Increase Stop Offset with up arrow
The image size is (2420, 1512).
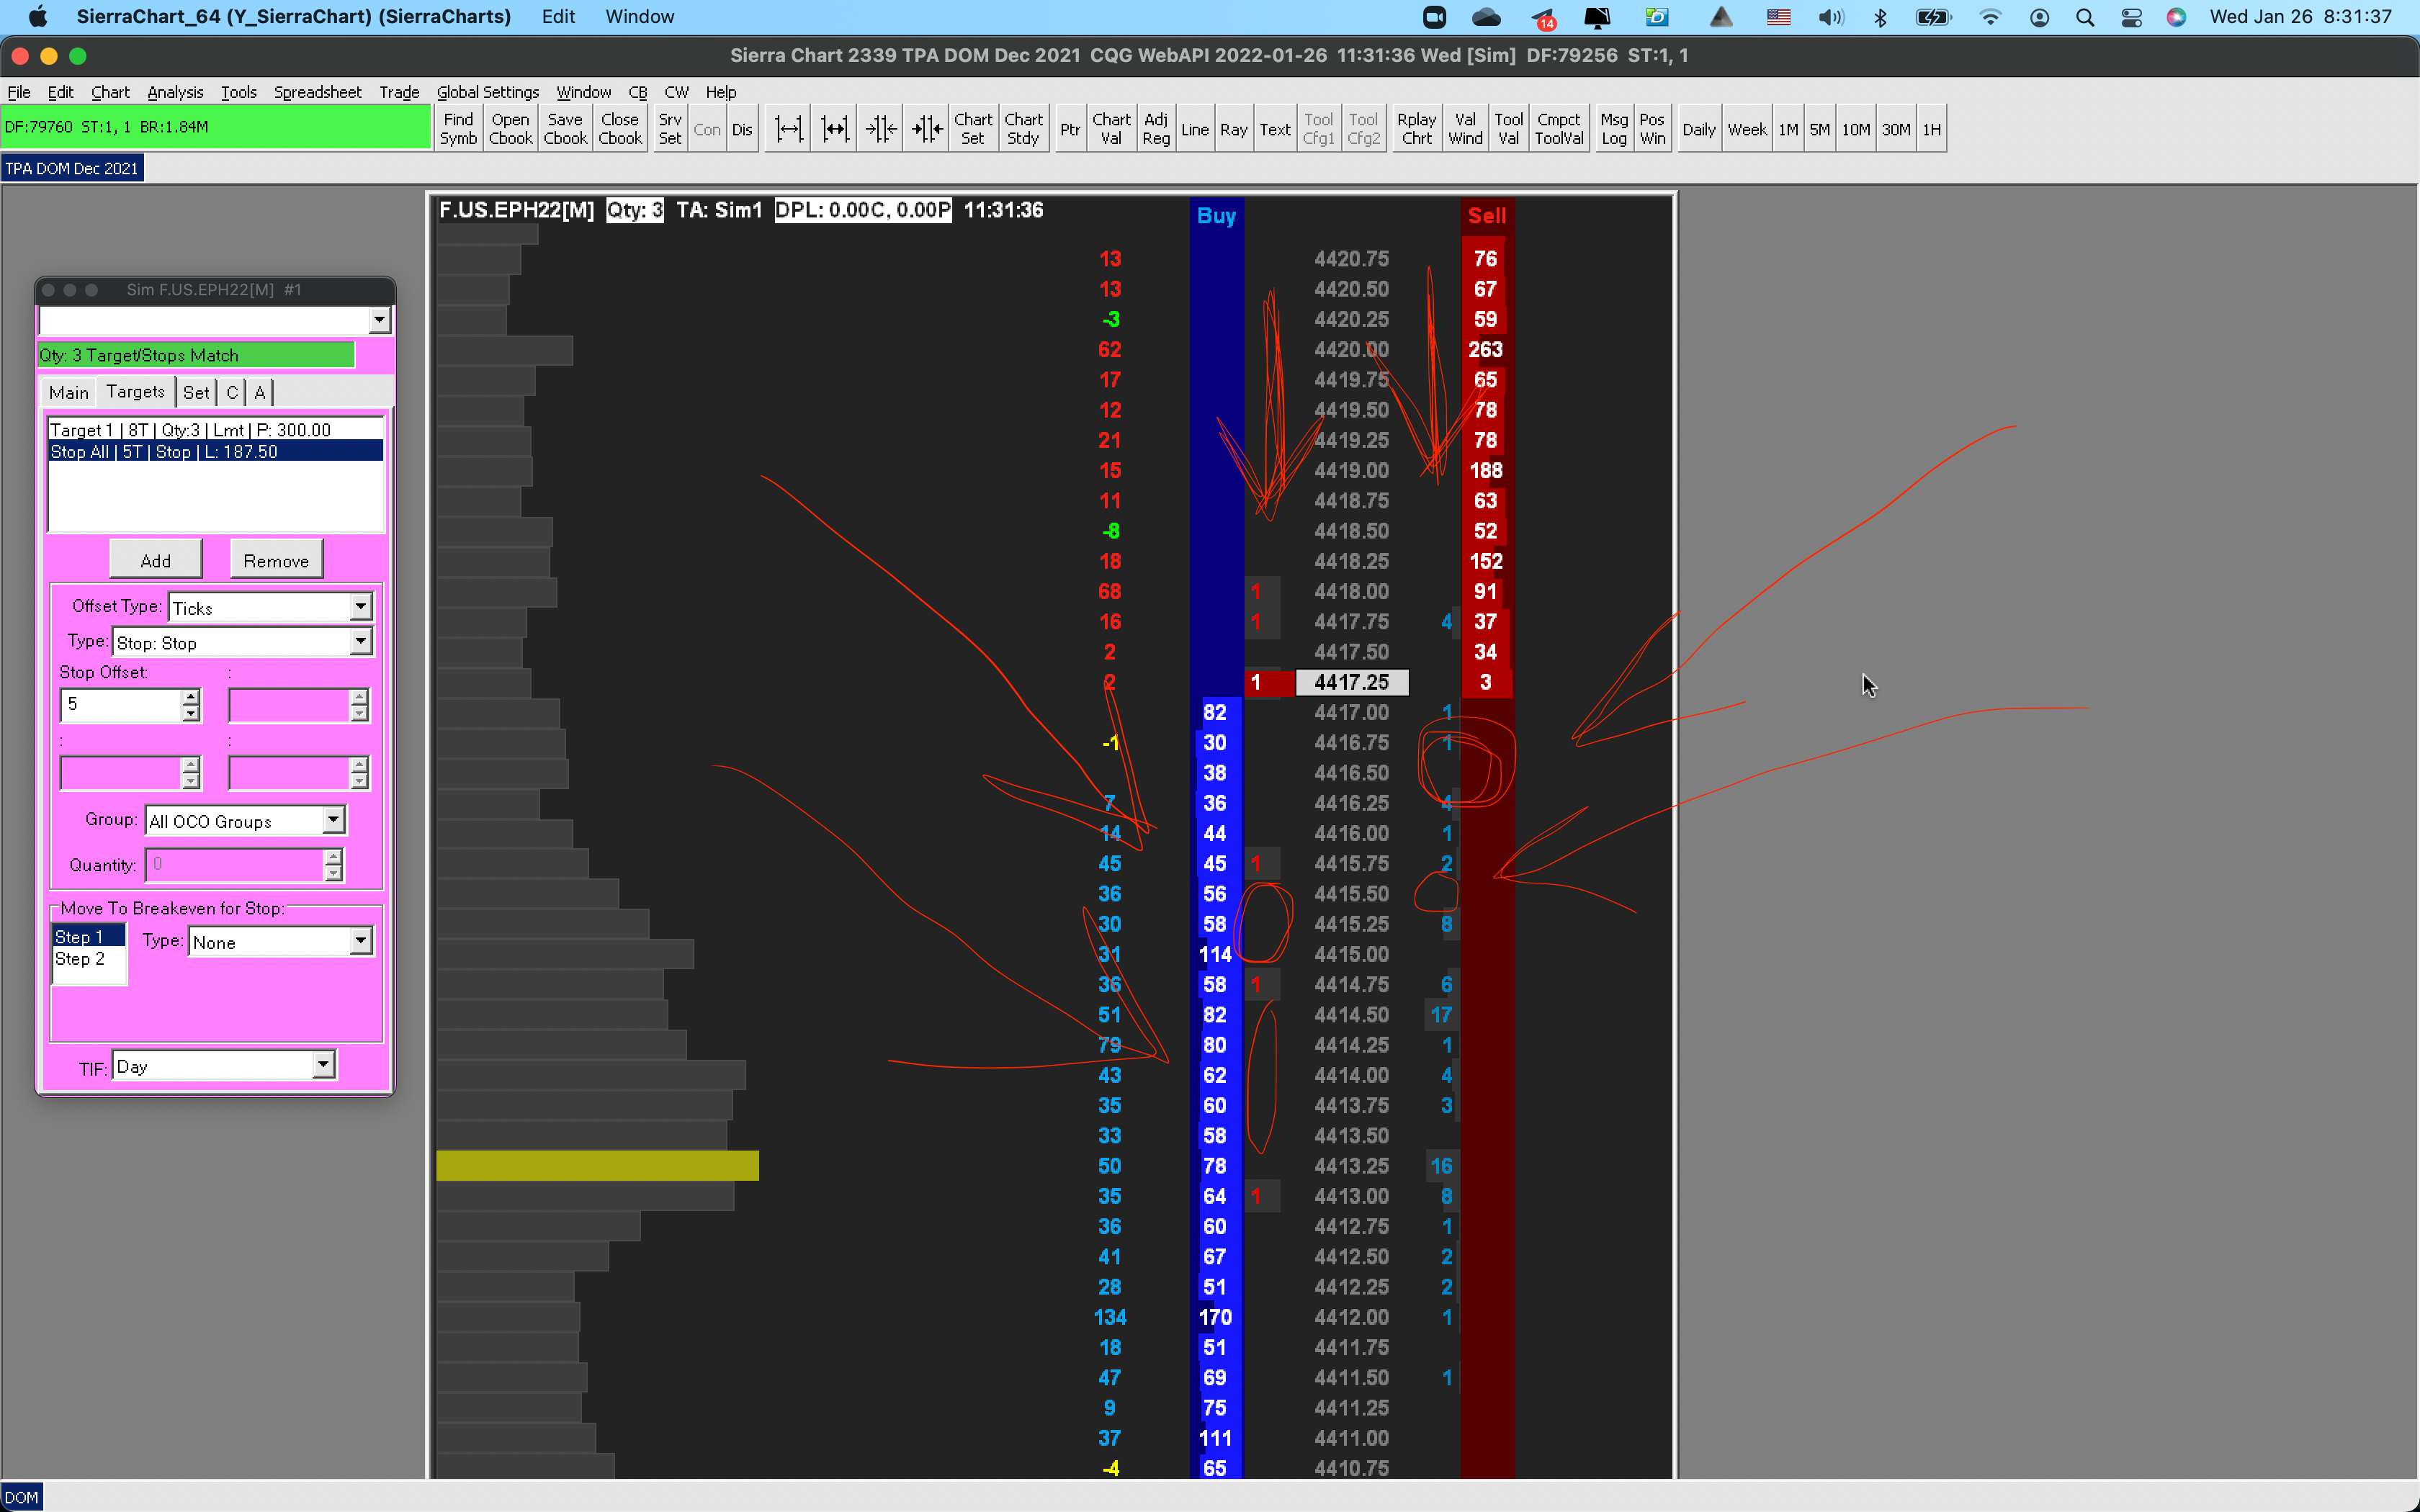click(x=190, y=696)
